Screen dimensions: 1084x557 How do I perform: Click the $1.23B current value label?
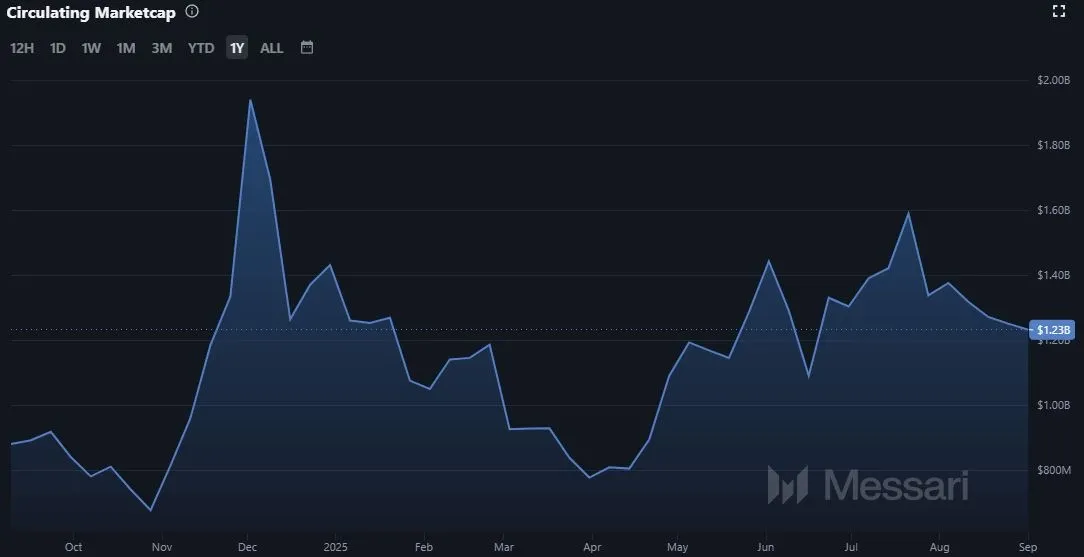tap(1052, 330)
